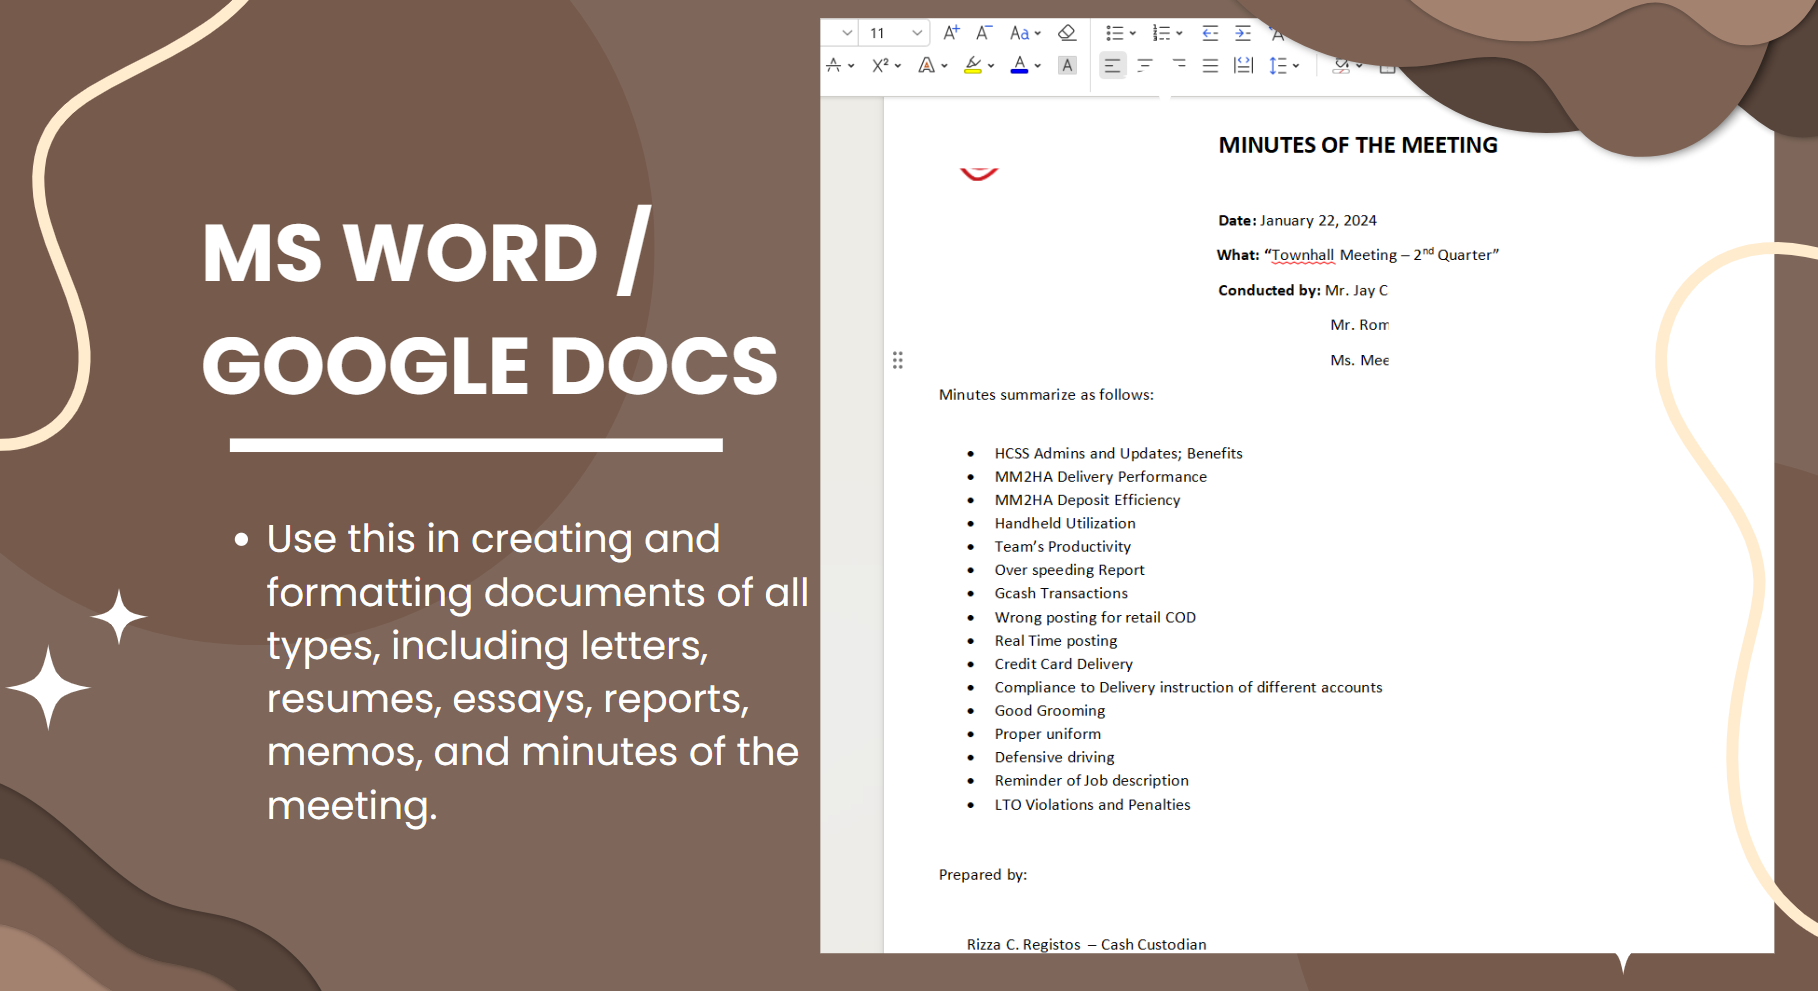Decrease the paragraph indent

click(x=1210, y=33)
